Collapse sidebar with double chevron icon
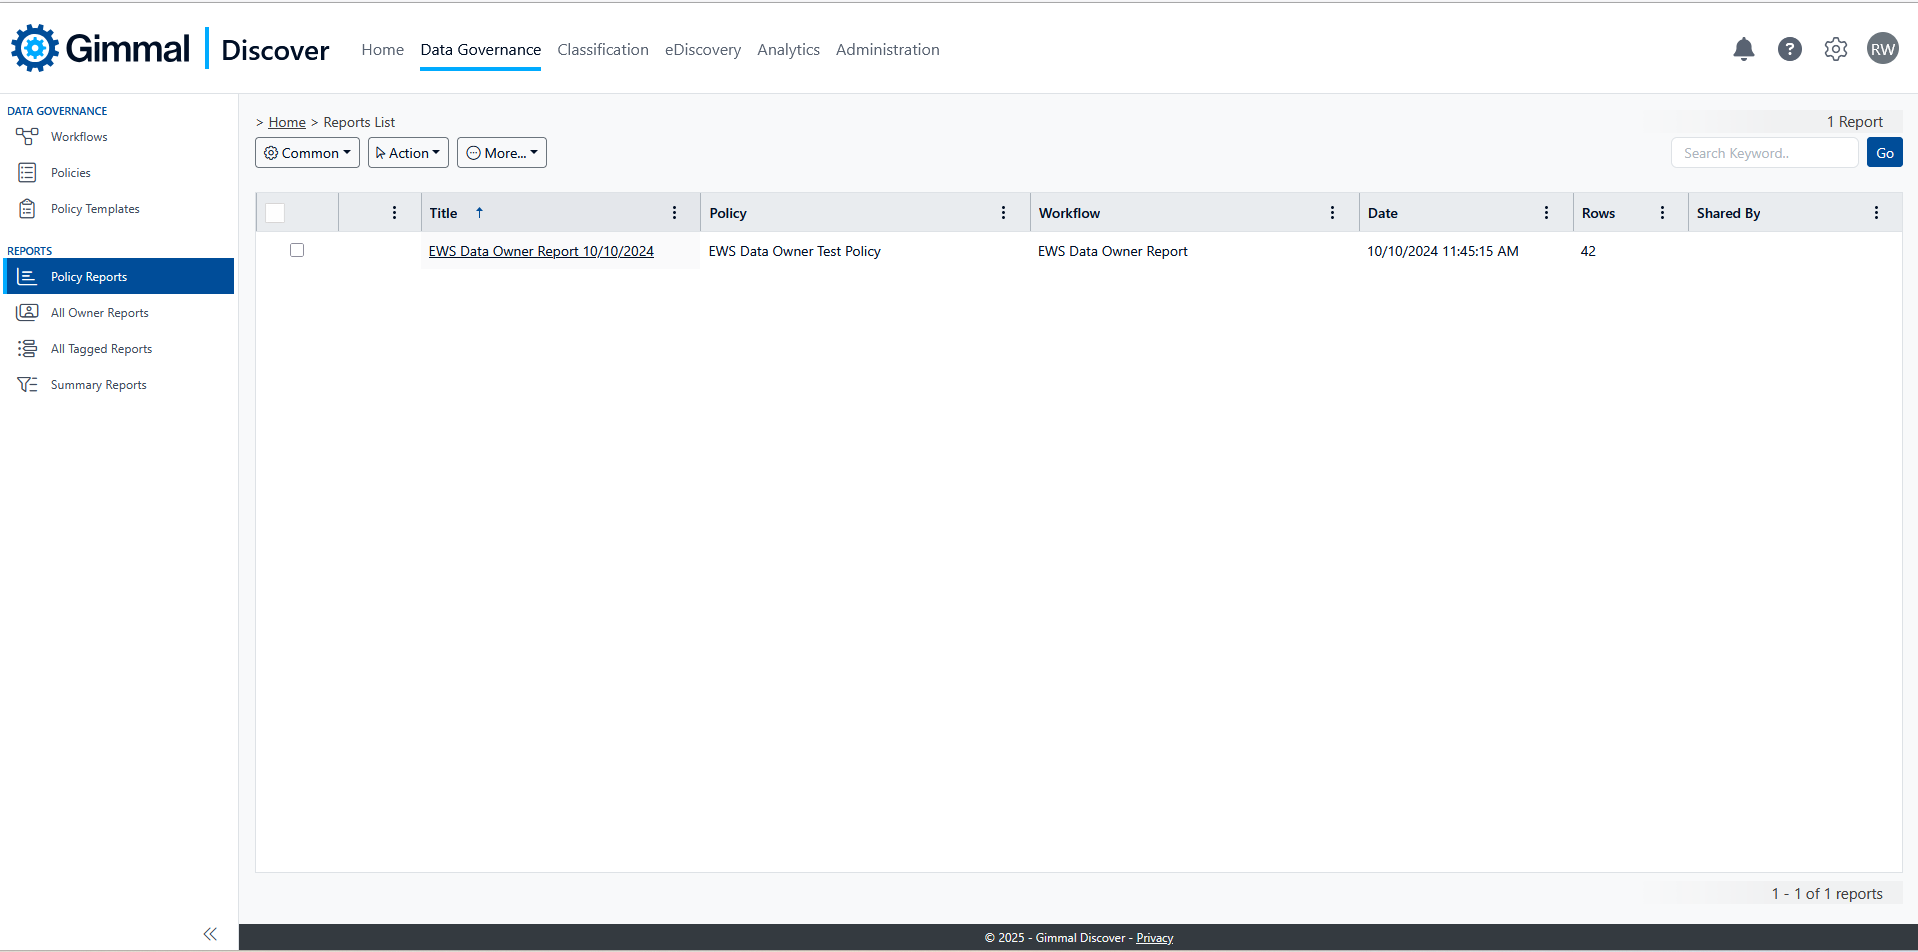 [x=210, y=933]
